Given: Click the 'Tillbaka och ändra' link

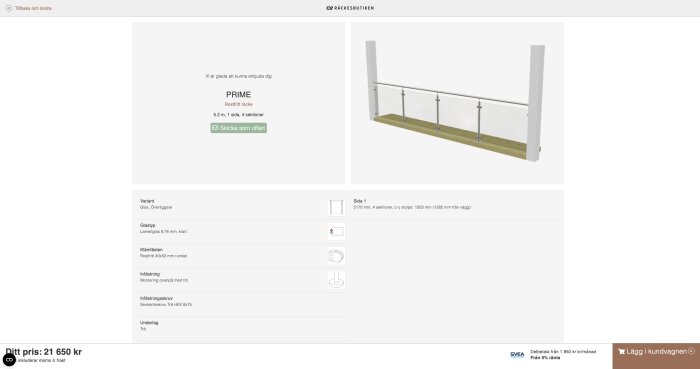Looking at the screenshot, I should click(33, 8).
